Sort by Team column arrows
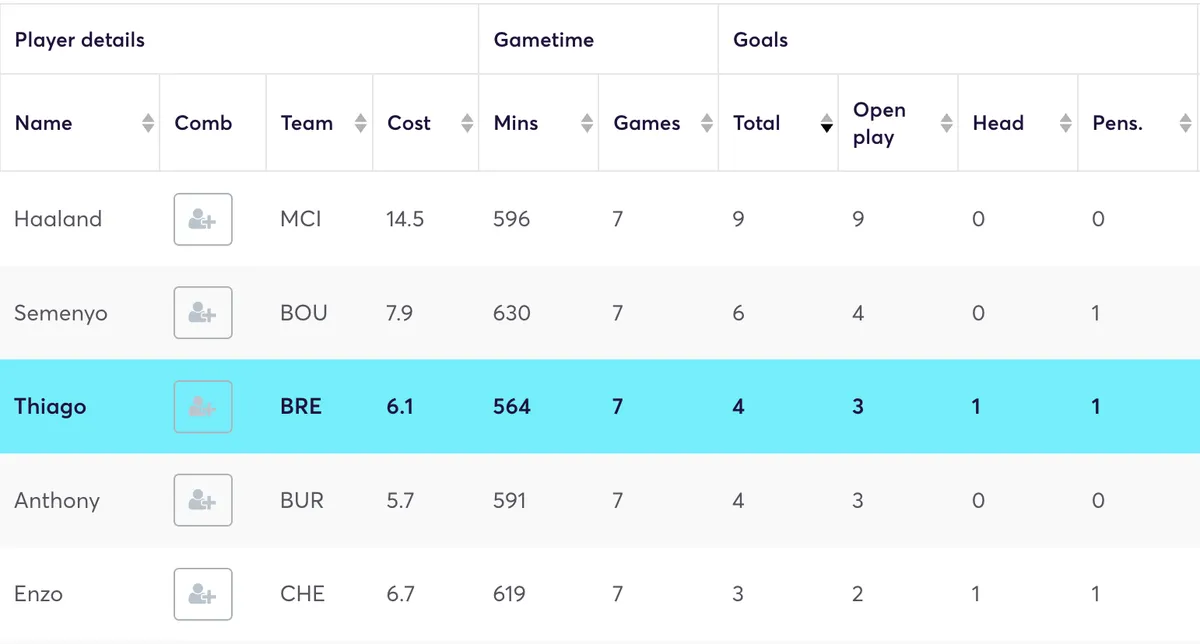 click(361, 123)
